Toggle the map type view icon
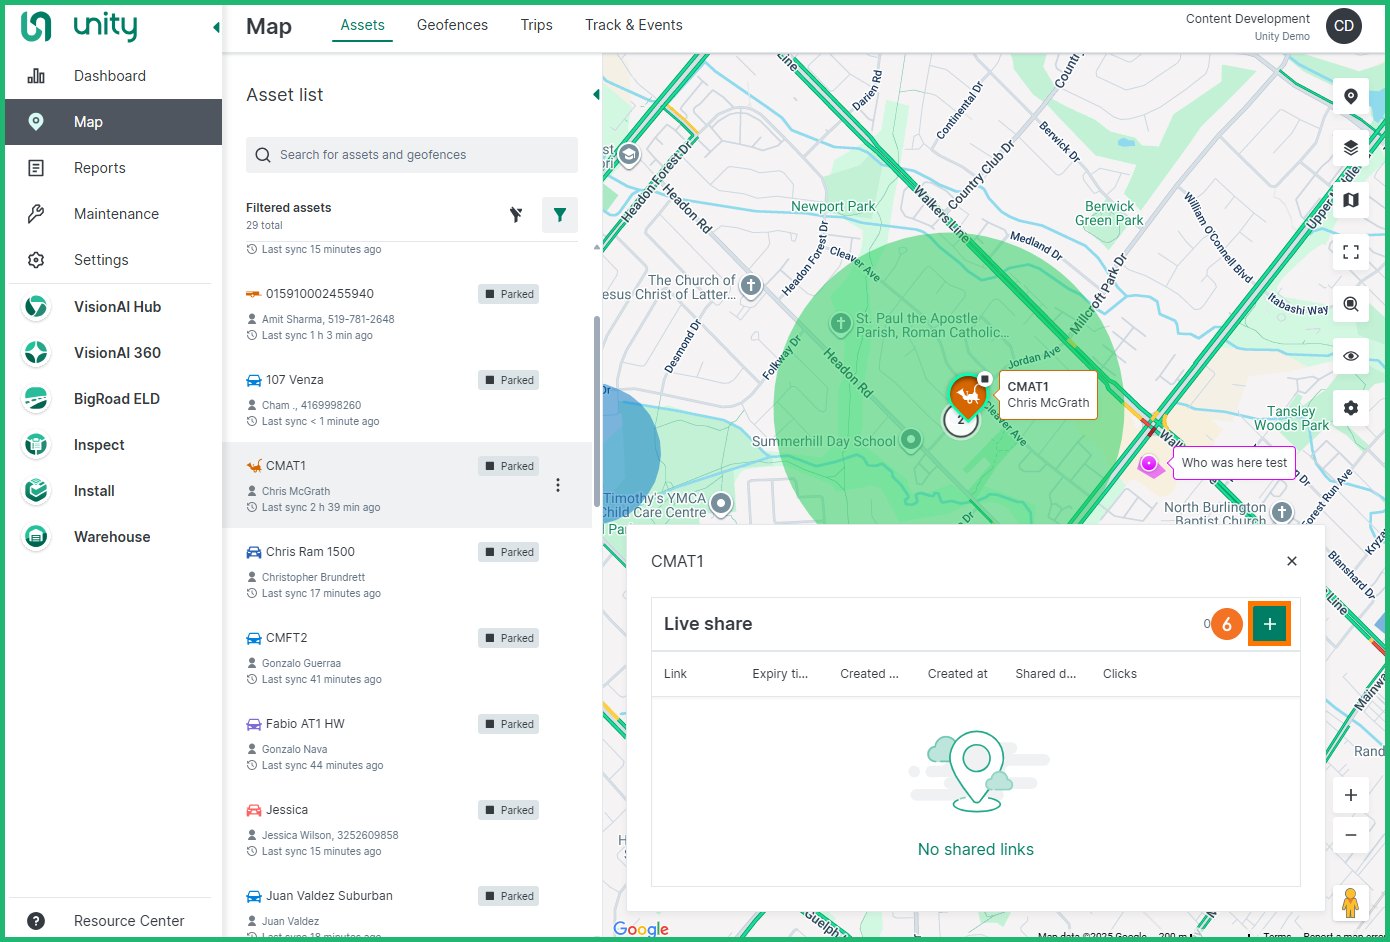The image size is (1390, 942). click(x=1350, y=200)
